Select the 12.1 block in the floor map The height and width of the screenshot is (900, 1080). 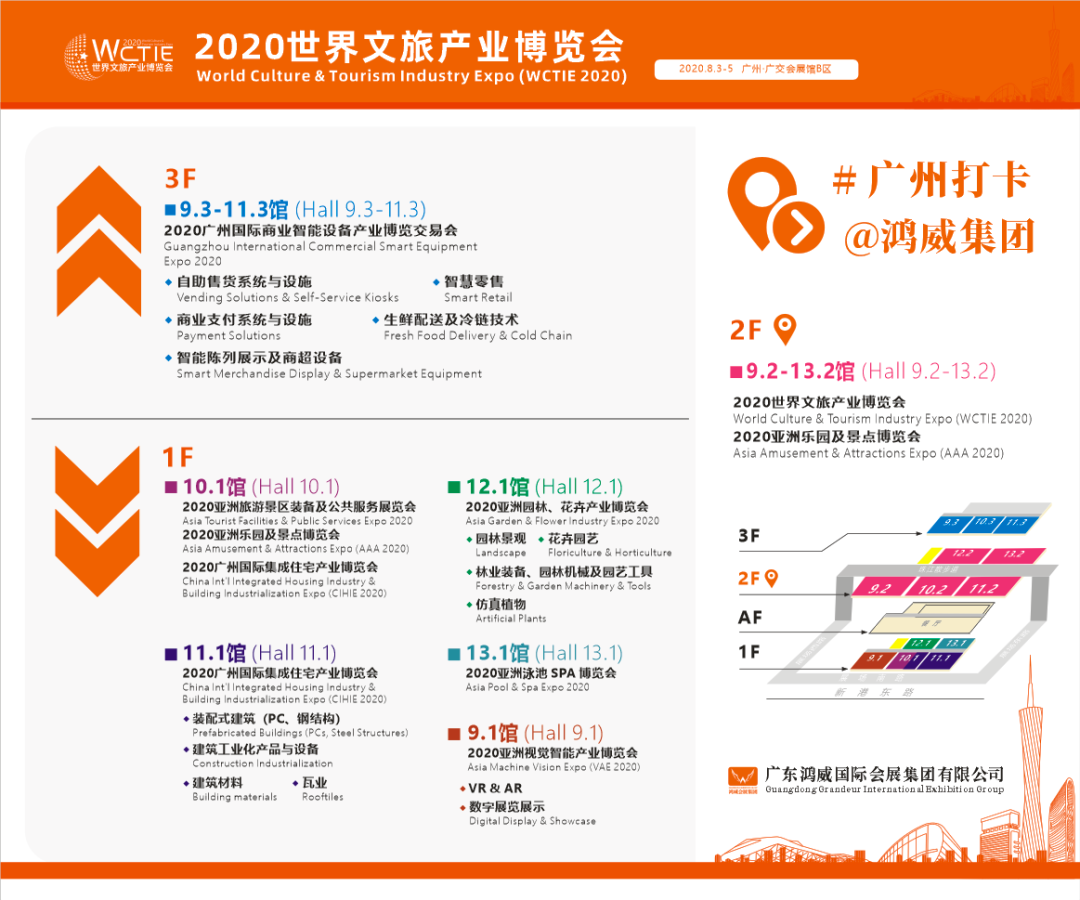tap(920, 644)
